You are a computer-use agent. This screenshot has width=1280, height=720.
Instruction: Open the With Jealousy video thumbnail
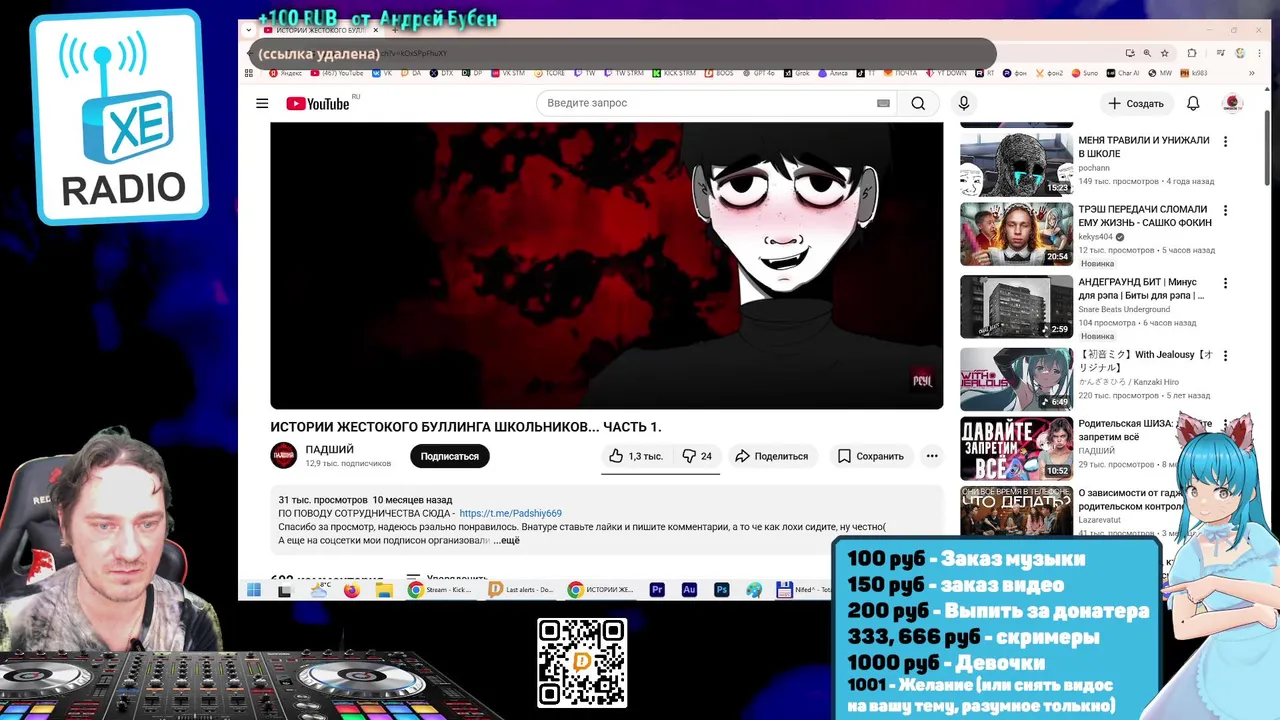tap(1016, 379)
